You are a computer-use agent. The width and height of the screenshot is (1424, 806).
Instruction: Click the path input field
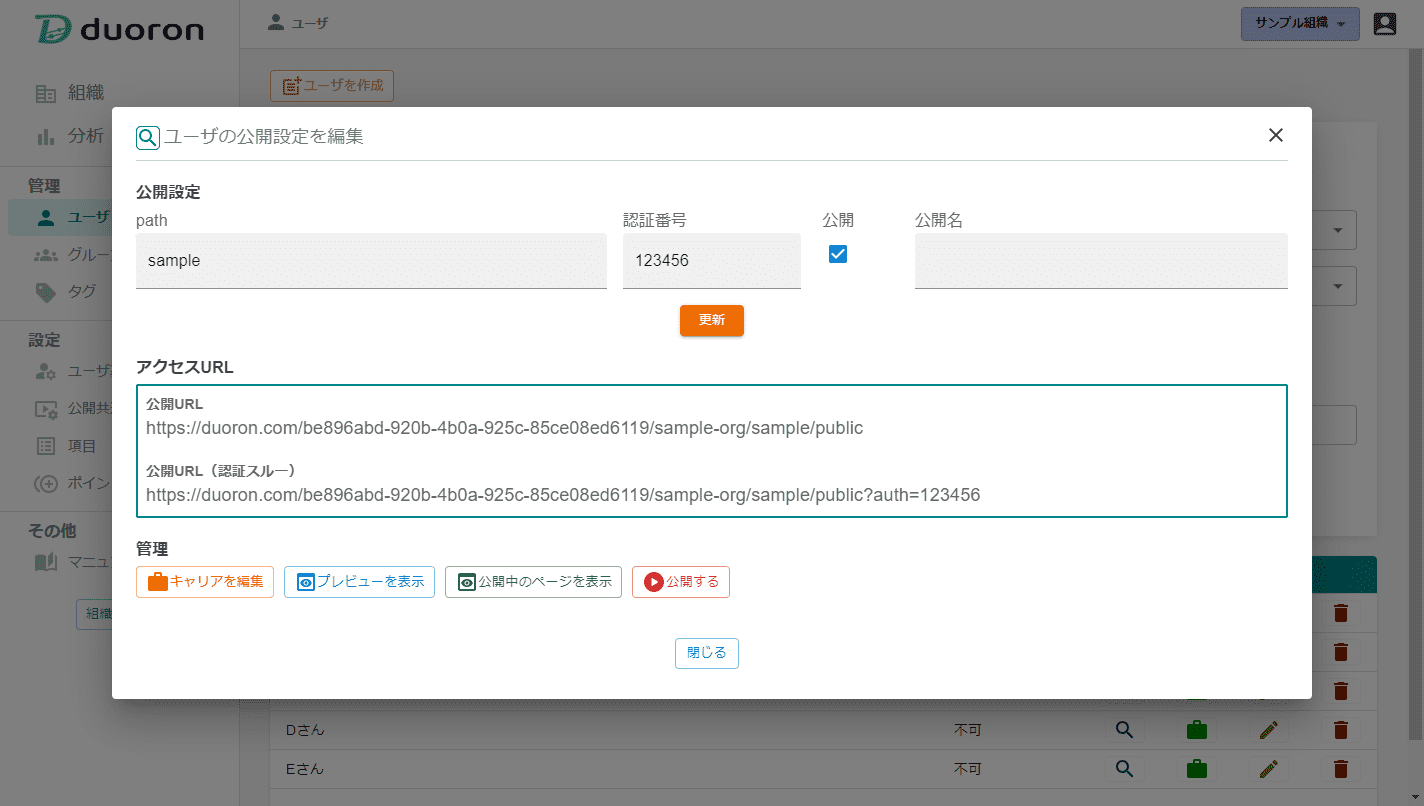coord(371,261)
